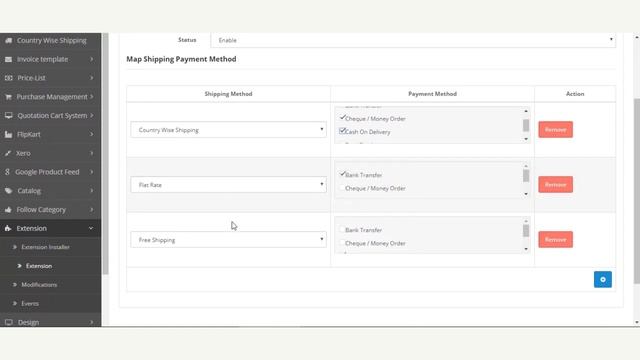Uncheck Cash On Delivery checkbox
Image resolution: width=640 pixels, height=360 pixels.
click(342, 131)
